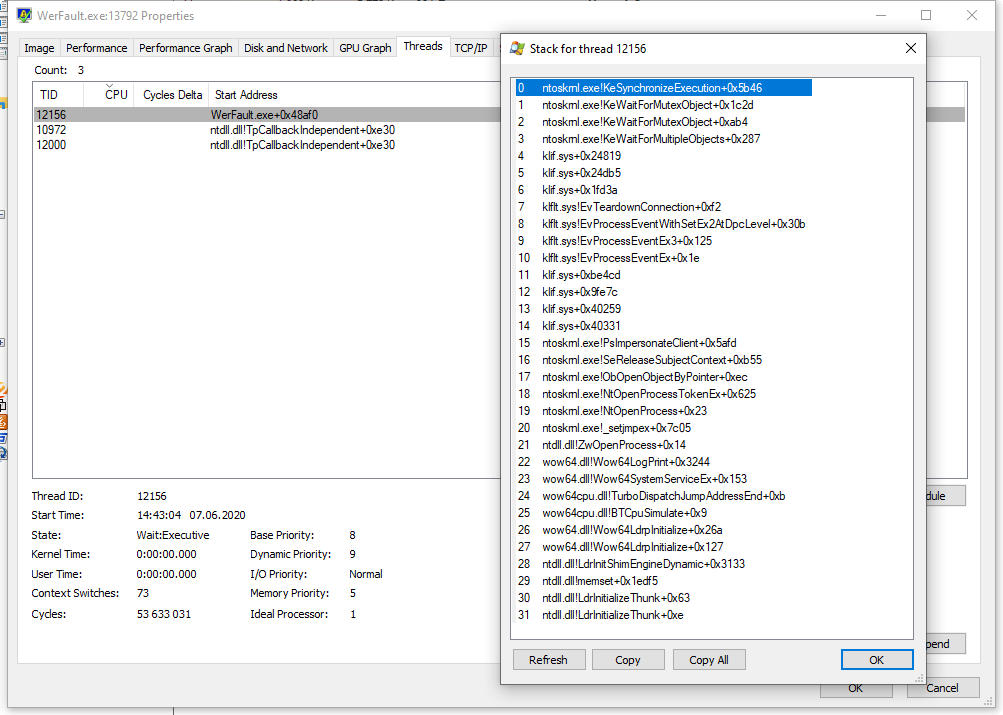Click the Context Switches value 73
Viewport: 1003px width, 715px height.
(143, 593)
